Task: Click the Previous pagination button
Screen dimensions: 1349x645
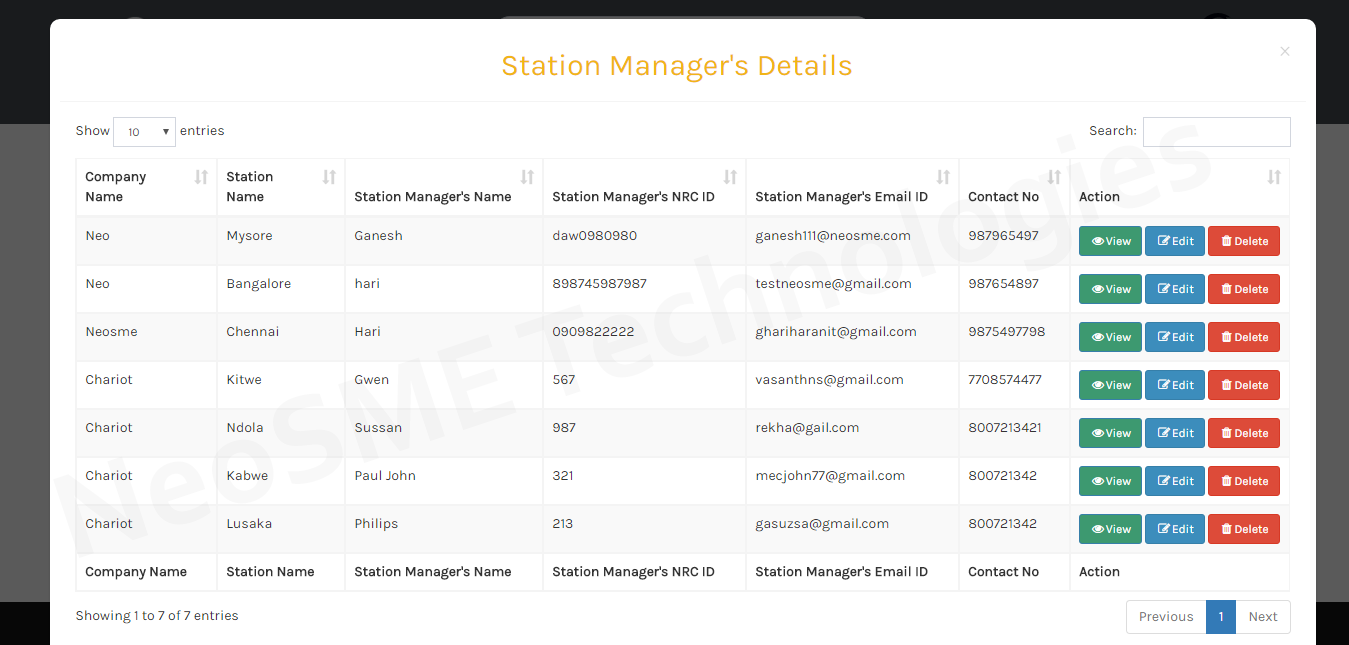Action: click(1165, 617)
